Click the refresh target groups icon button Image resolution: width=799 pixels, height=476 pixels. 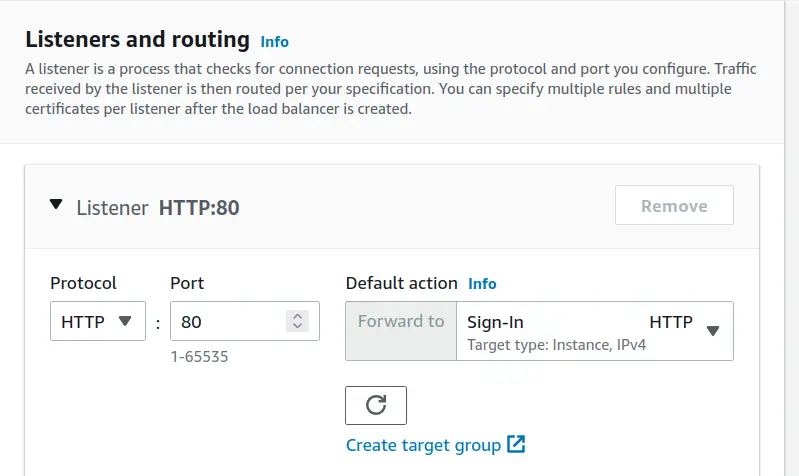(375, 405)
